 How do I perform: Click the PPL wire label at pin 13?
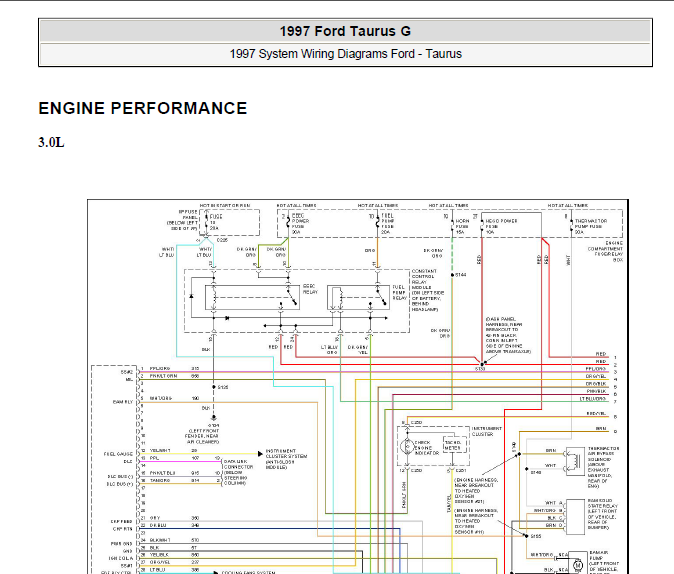coord(154,458)
